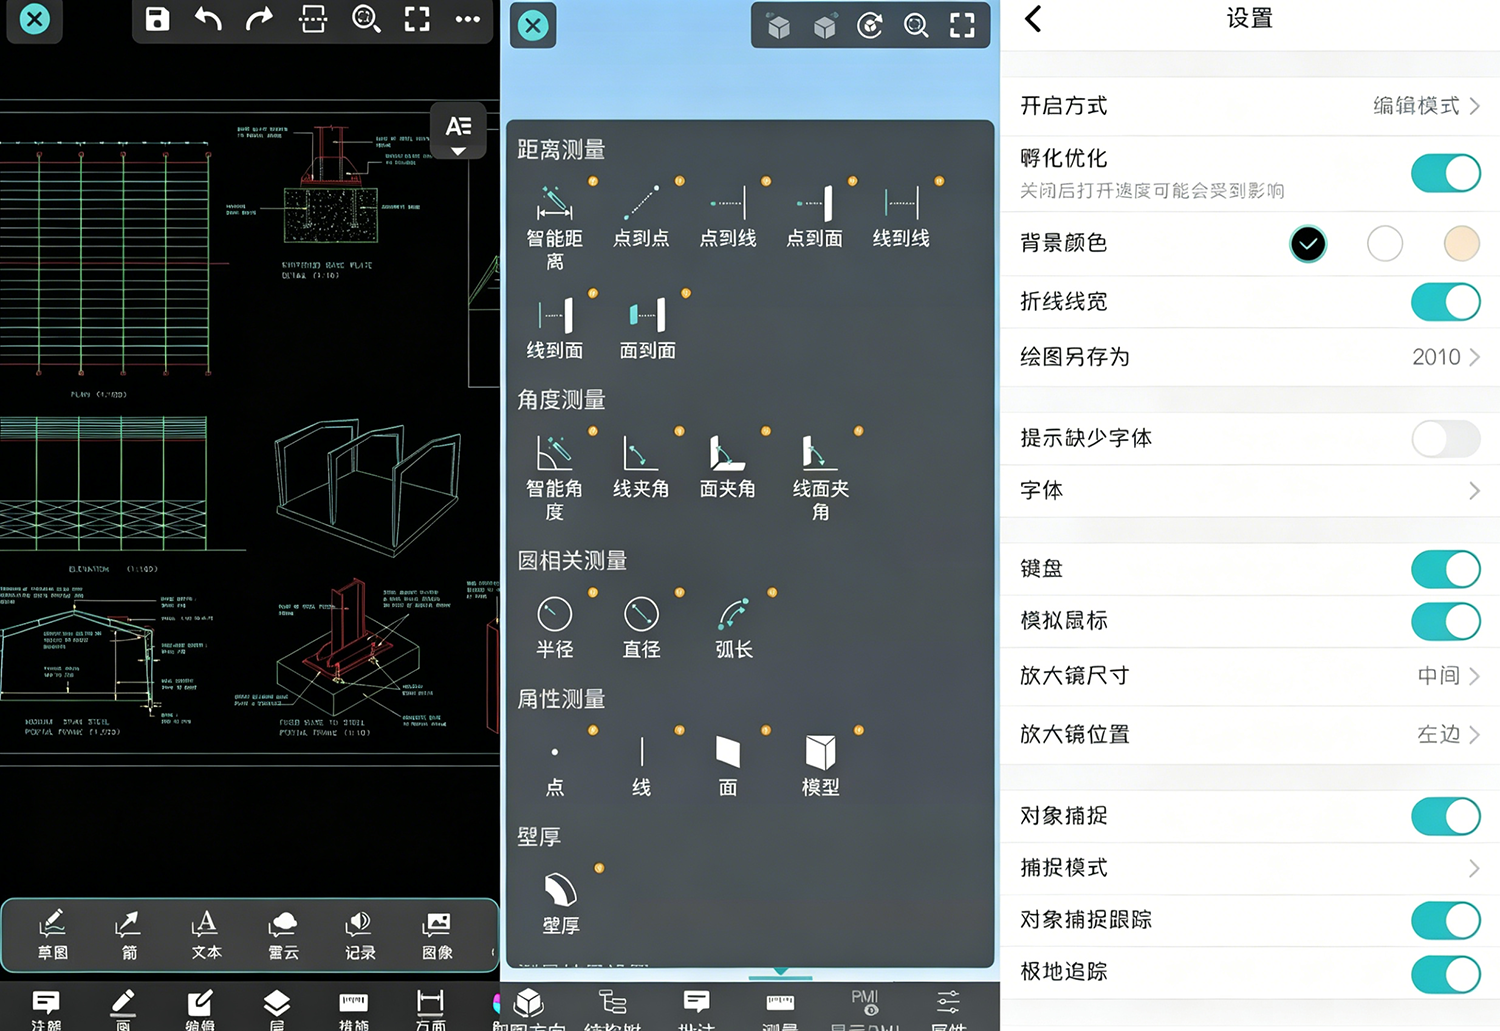Open zoom magnifier in CAD toolbar

click(366, 19)
